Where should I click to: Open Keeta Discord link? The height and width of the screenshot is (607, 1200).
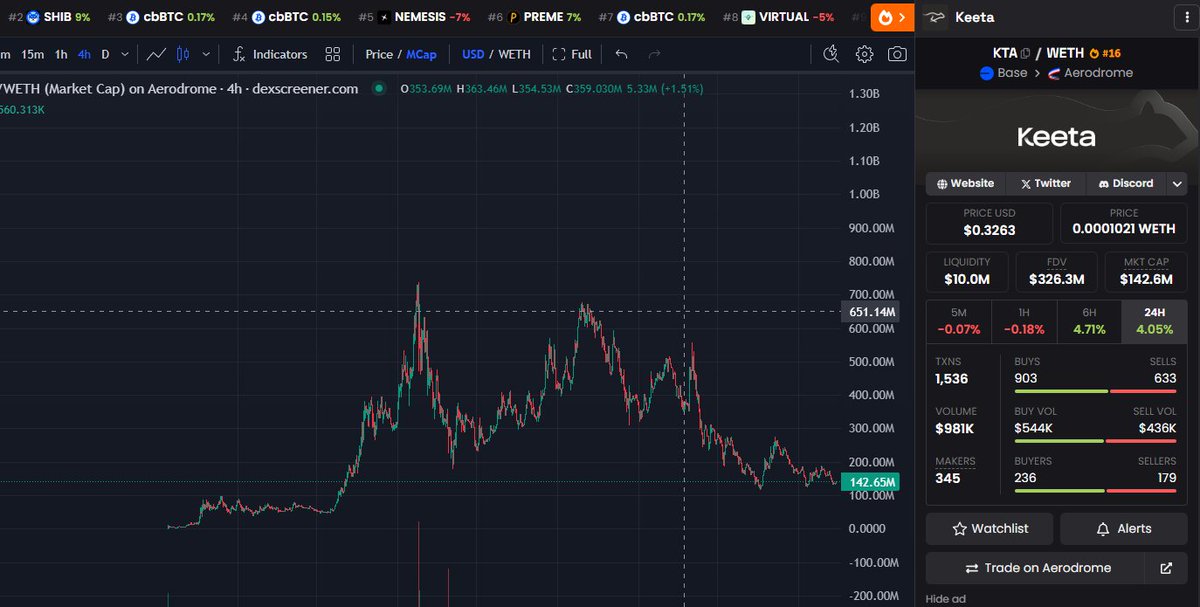pyautogui.click(x=1125, y=184)
